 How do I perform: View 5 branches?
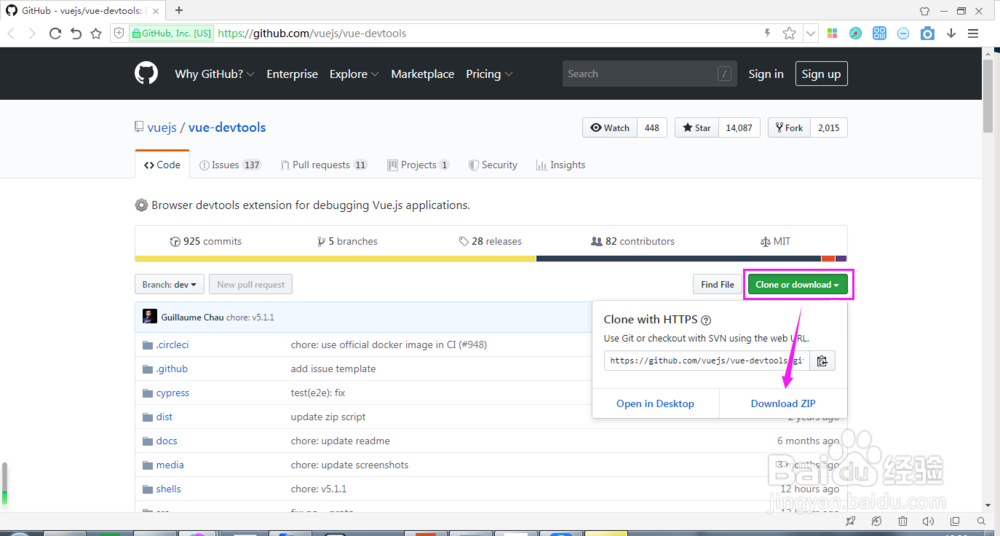coord(348,241)
